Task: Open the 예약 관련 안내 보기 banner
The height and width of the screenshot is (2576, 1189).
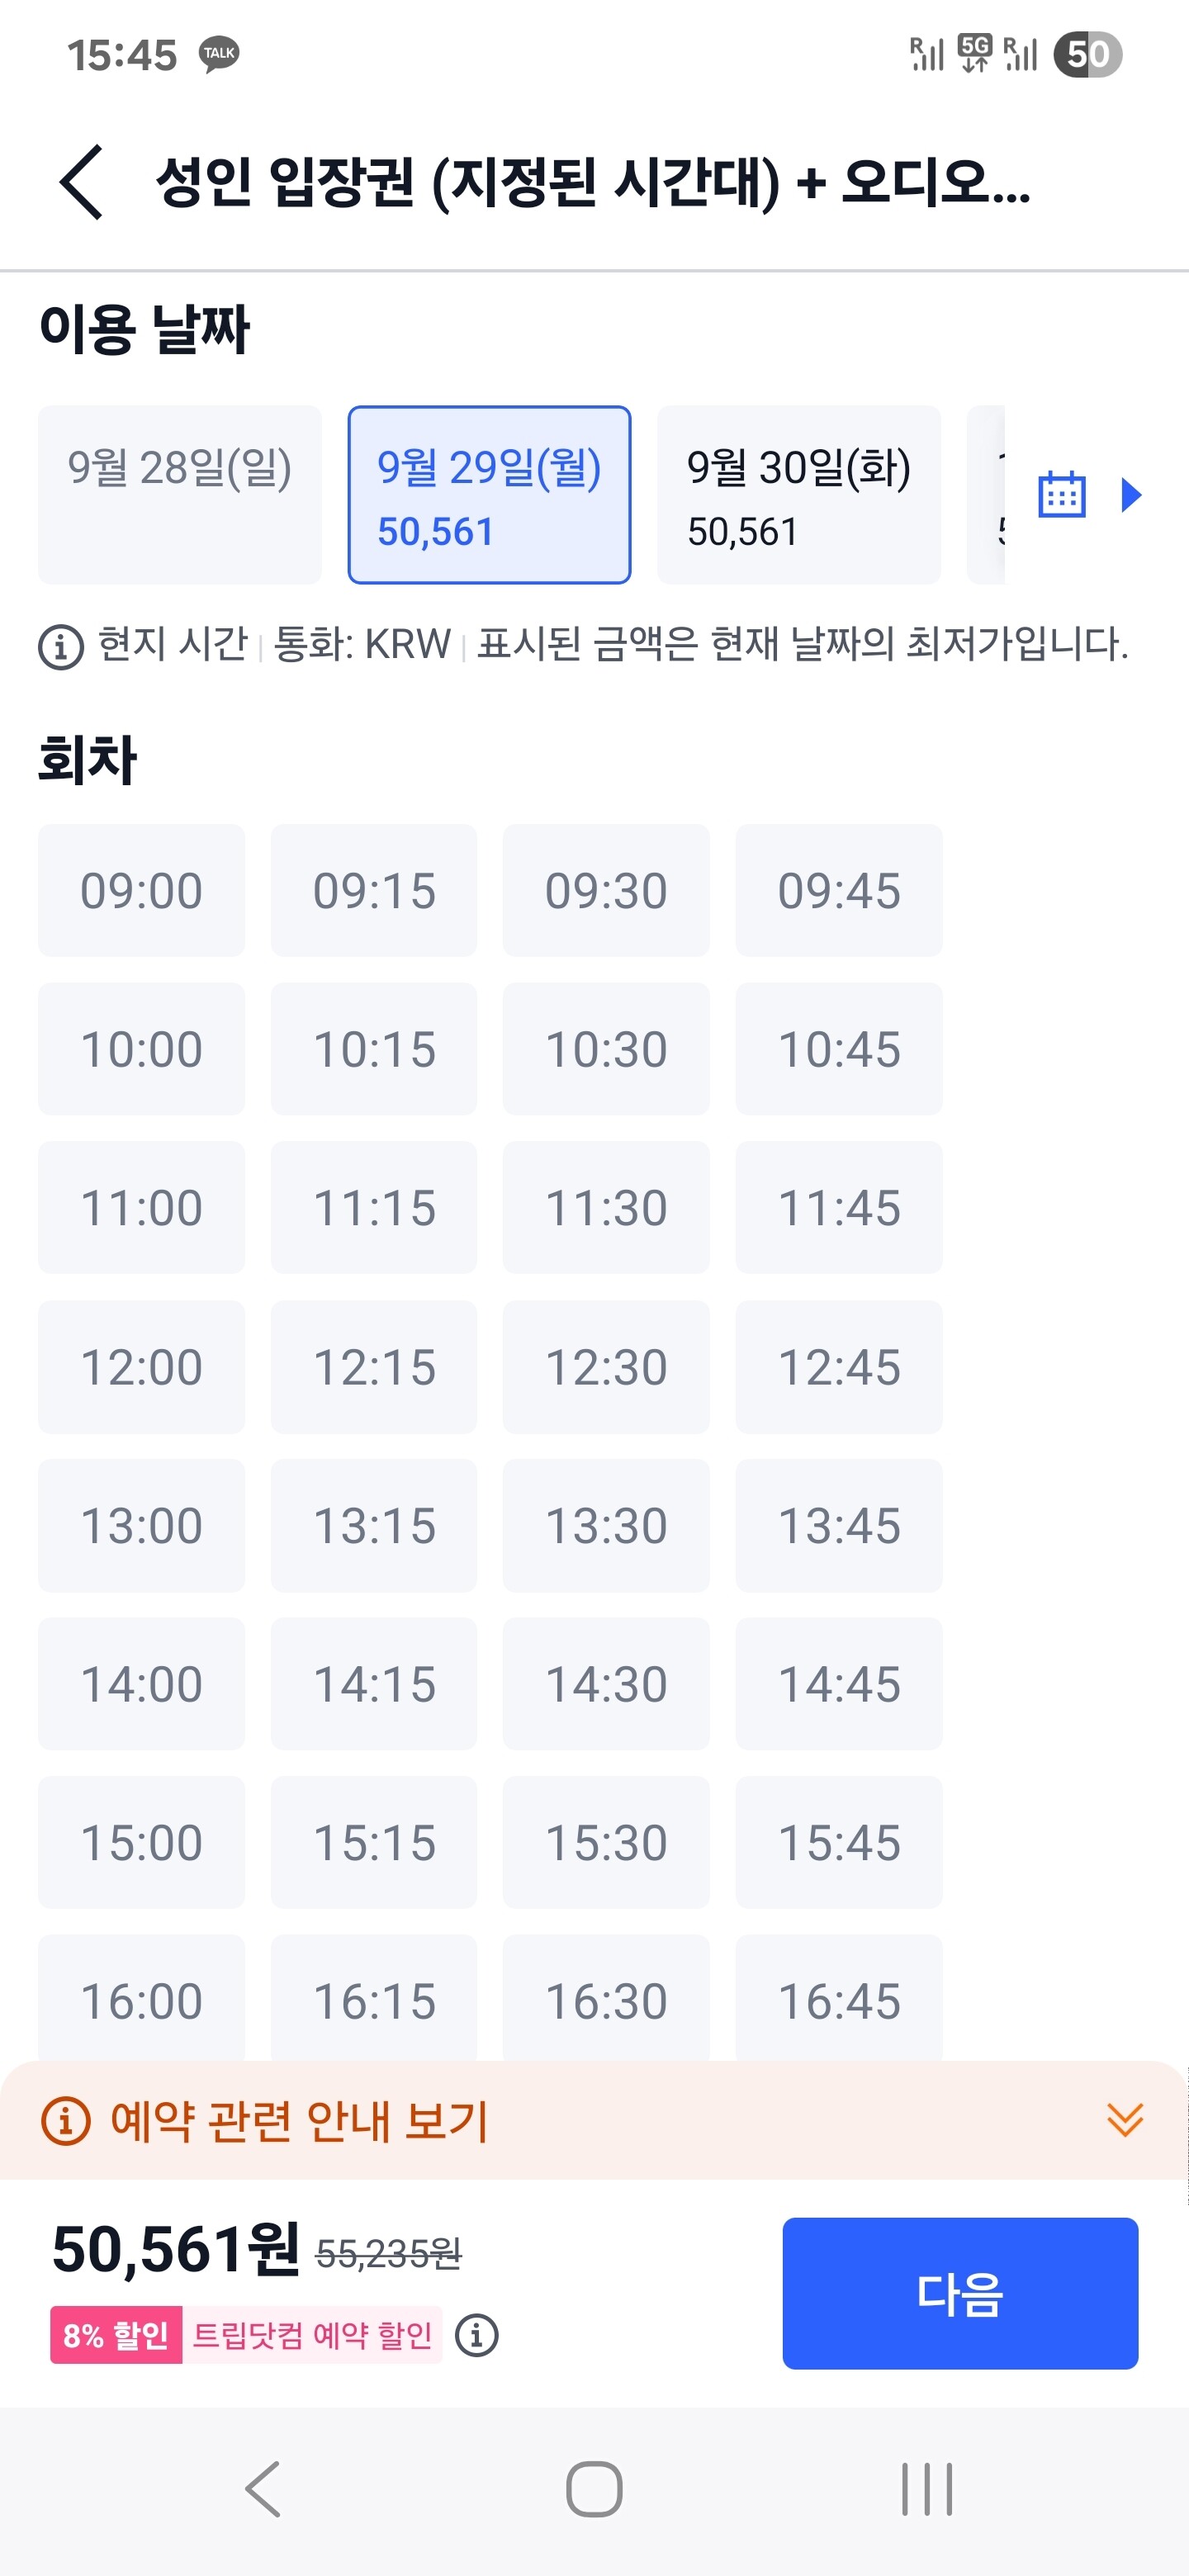Action: [300, 2120]
